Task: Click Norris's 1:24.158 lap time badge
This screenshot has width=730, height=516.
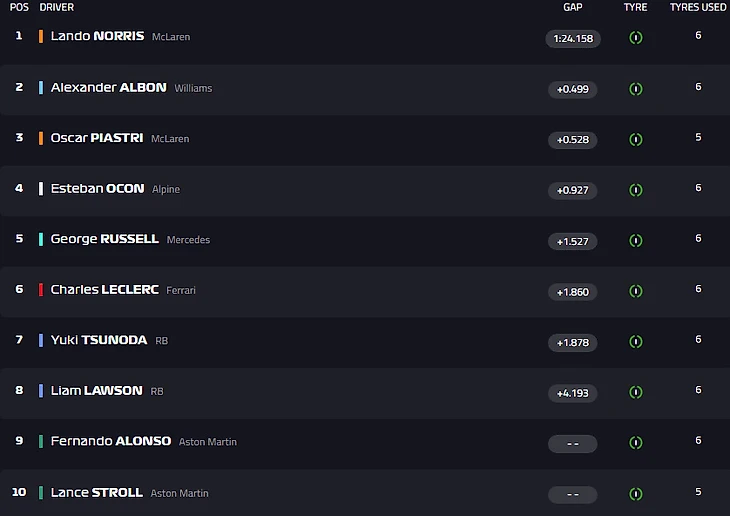Action: coord(573,39)
